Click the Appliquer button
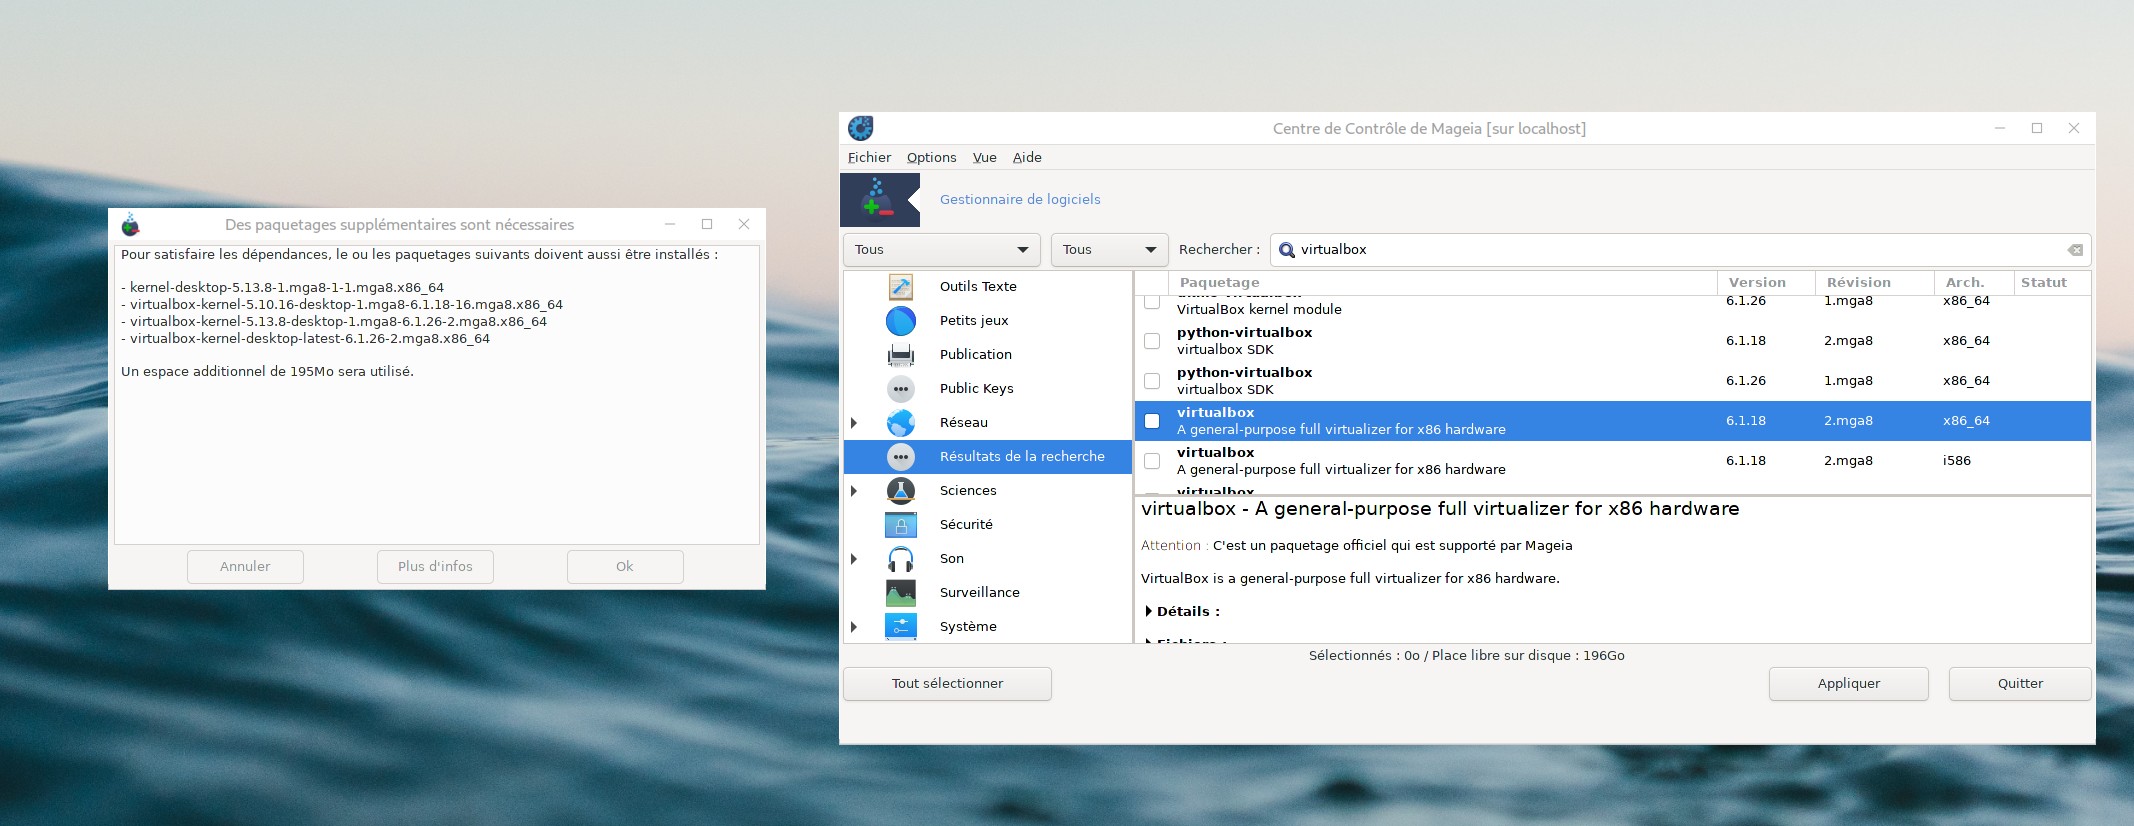 click(1849, 684)
